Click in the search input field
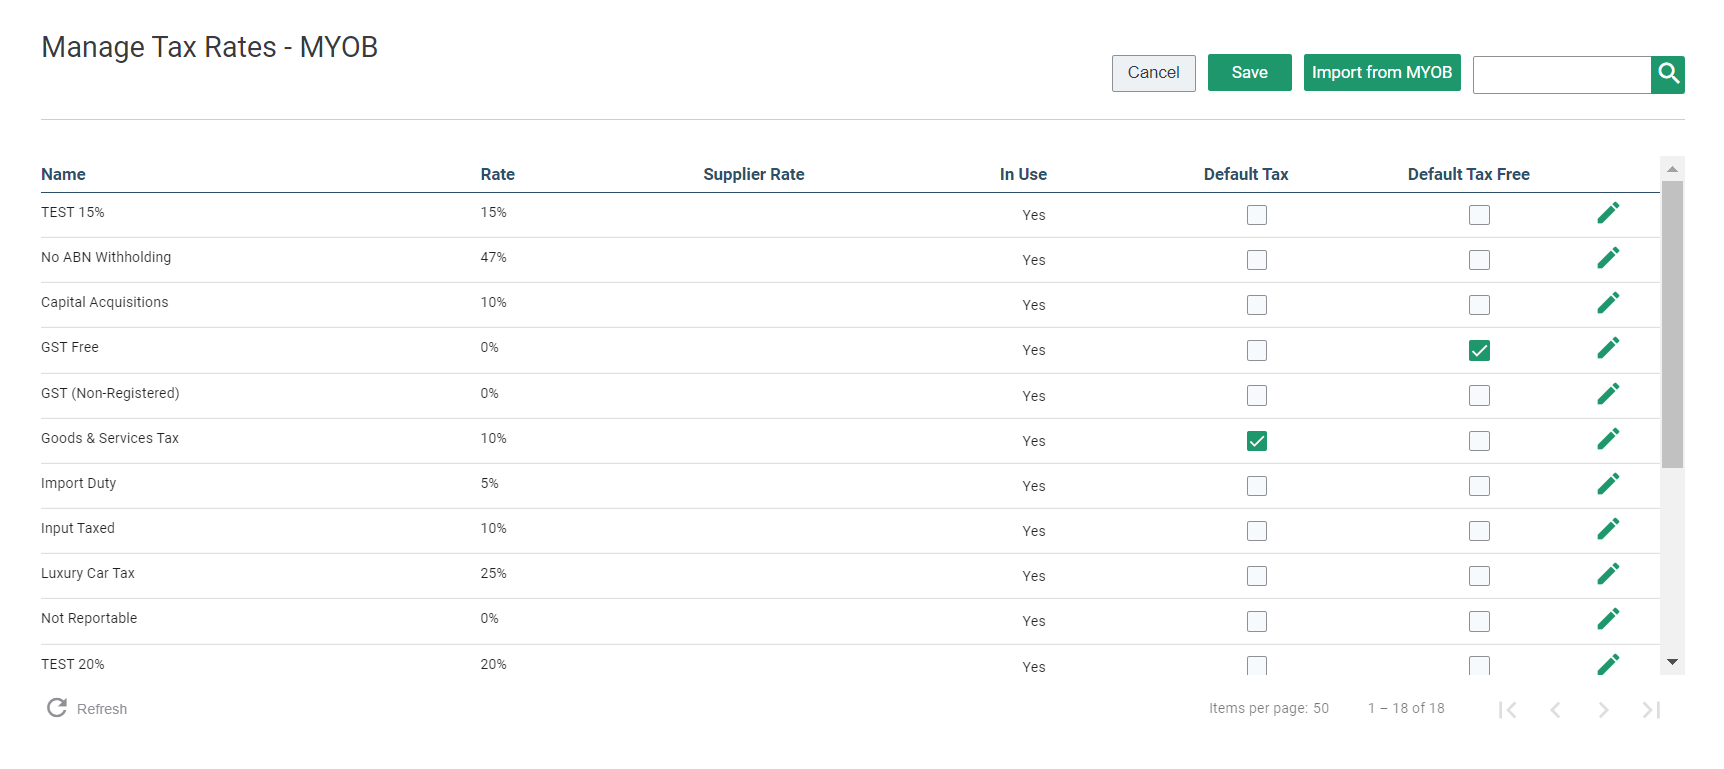The image size is (1724, 769). (1561, 74)
